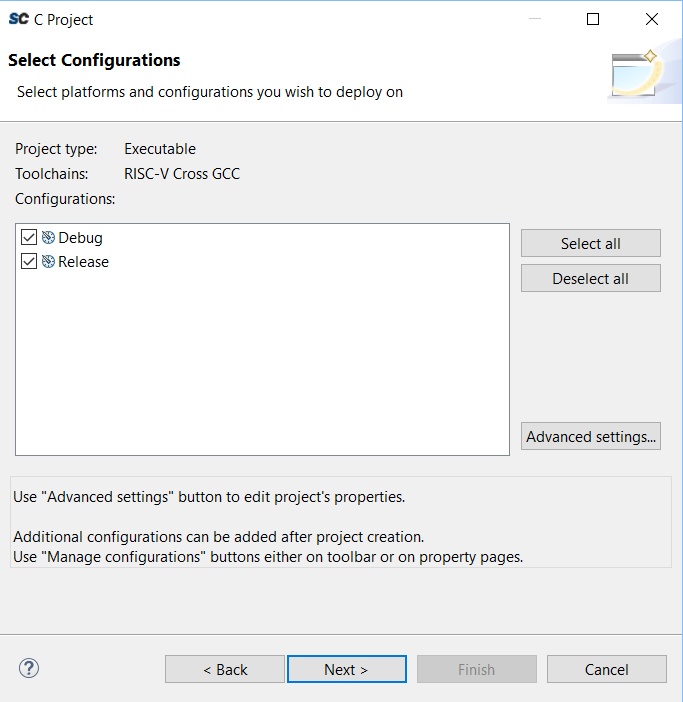Click the SC application icon in title bar
Image resolution: width=683 pixels, height=702 pixels.
coord(18,19)
